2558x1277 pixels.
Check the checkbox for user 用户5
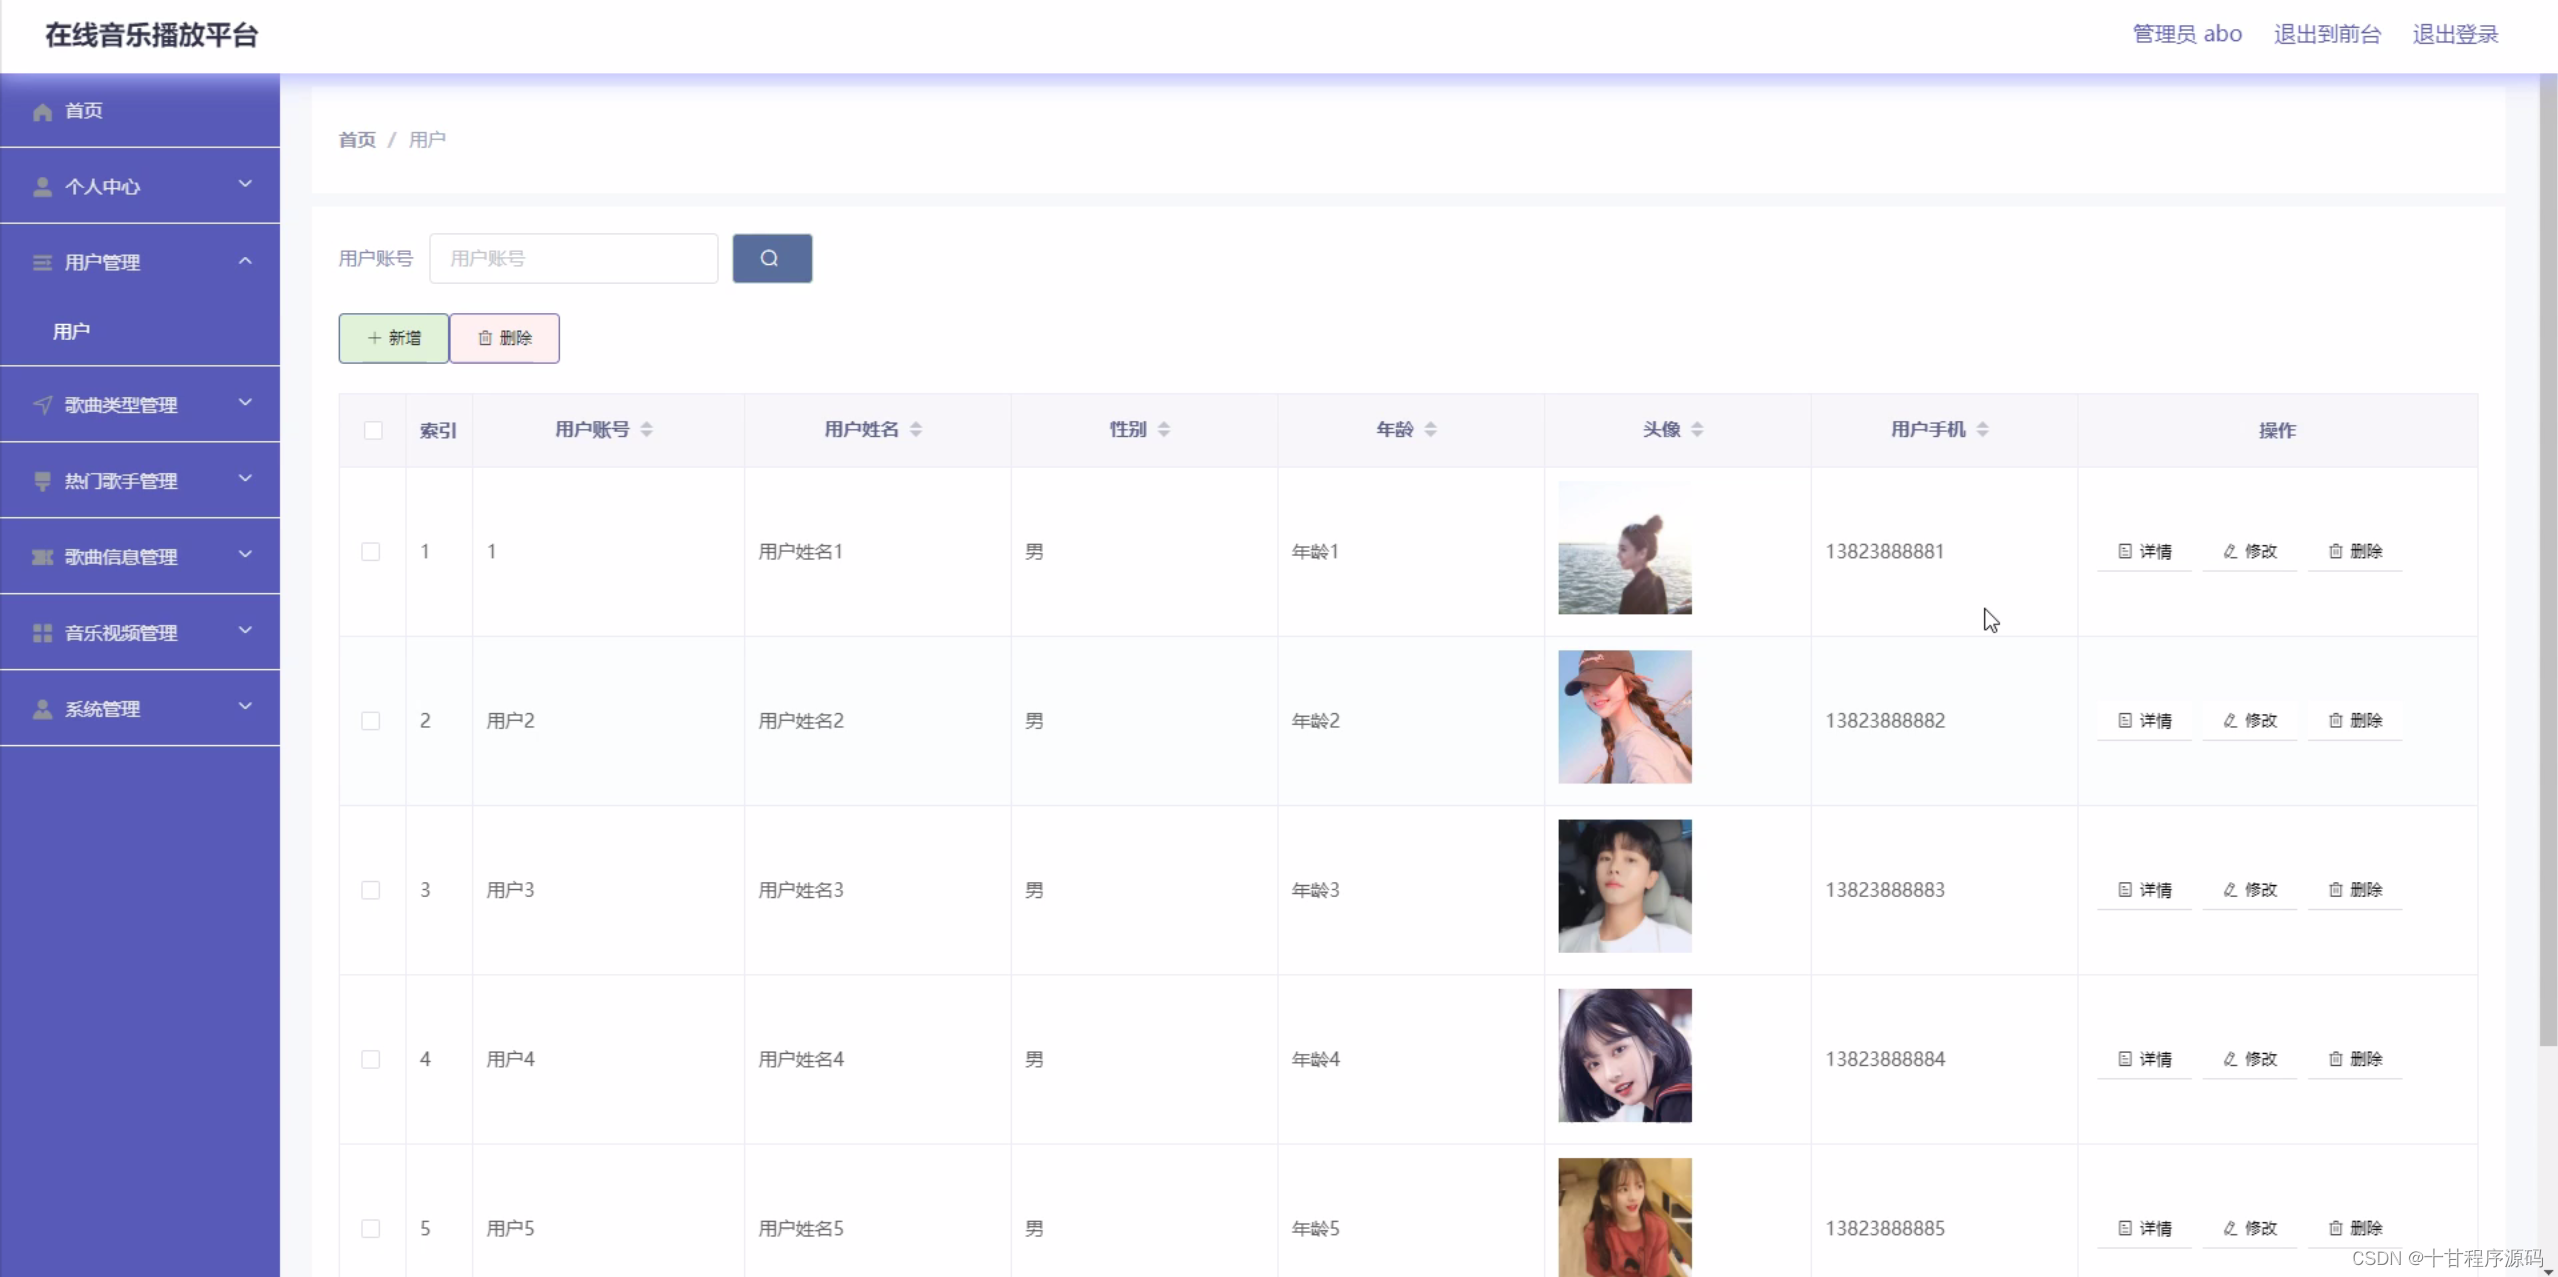[370, 1228]
